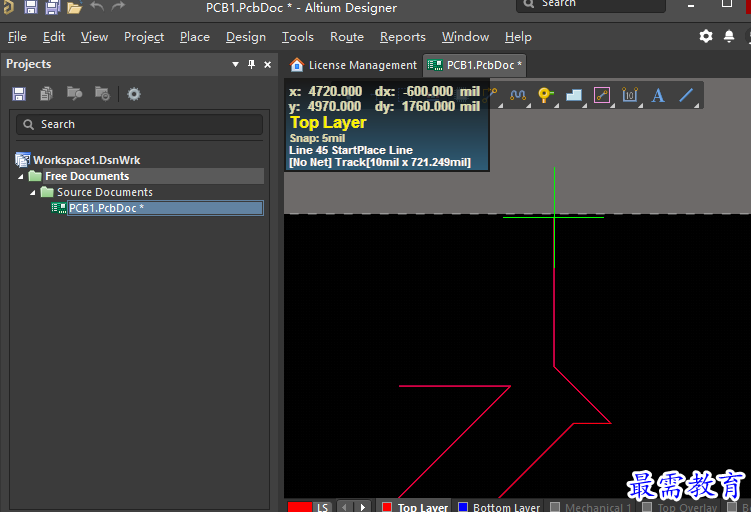Expand Place Track tool submenu arrow

pos(613,106)
